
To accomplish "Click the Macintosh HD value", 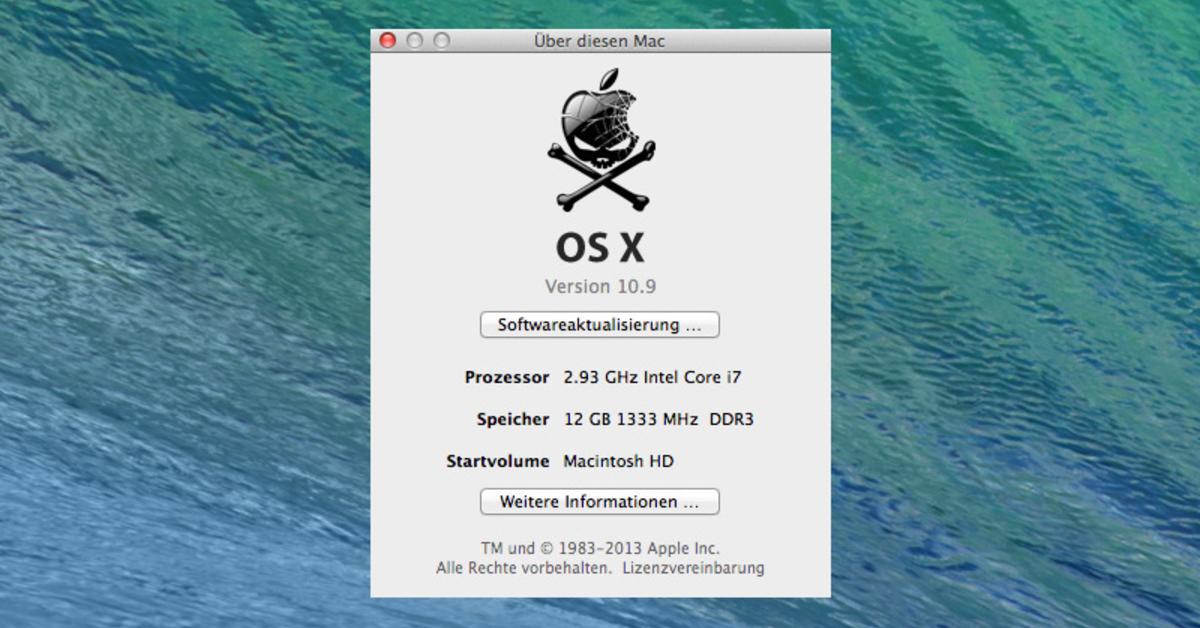I will (x=619, y=461).
